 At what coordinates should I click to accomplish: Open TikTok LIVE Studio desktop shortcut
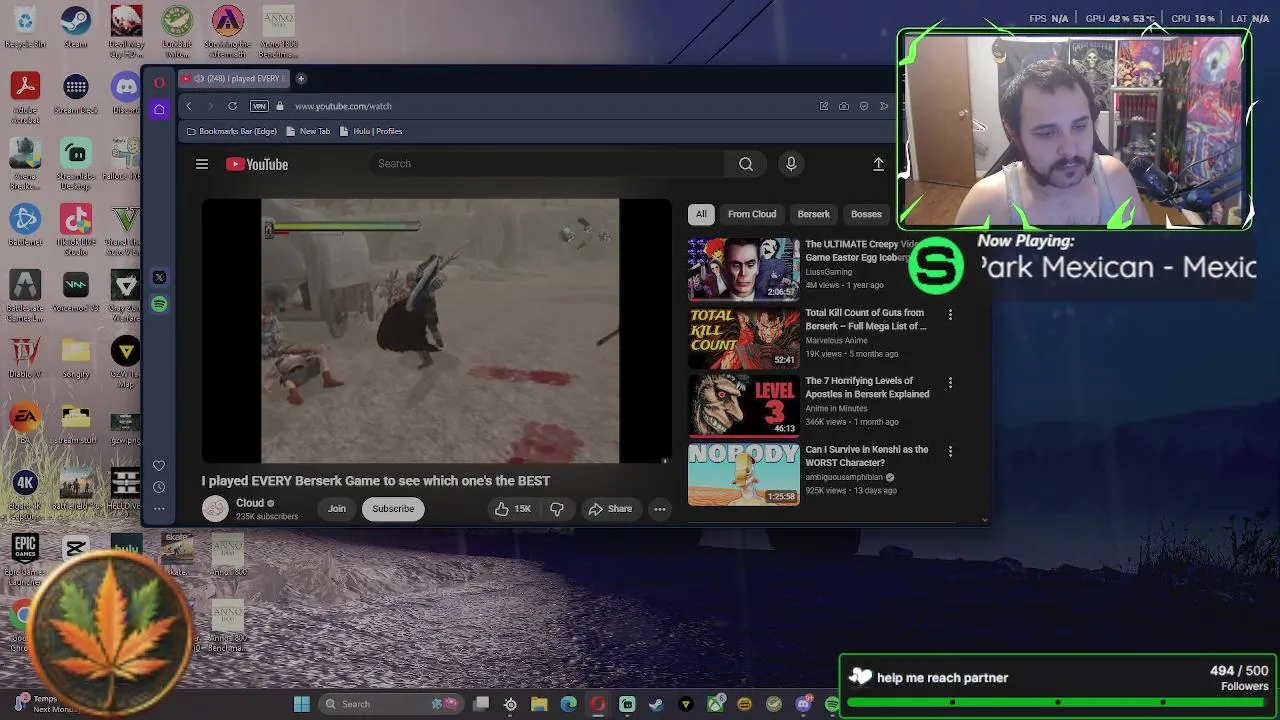pyautogui.click(x=75, y=229)
